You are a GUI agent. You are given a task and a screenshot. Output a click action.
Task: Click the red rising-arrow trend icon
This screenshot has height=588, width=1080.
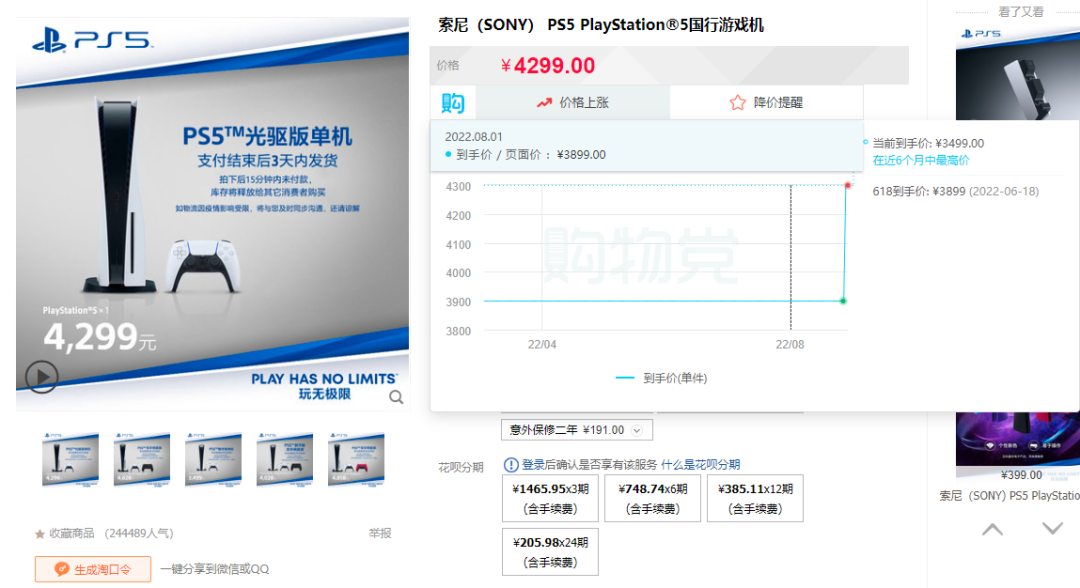[544, 103]
